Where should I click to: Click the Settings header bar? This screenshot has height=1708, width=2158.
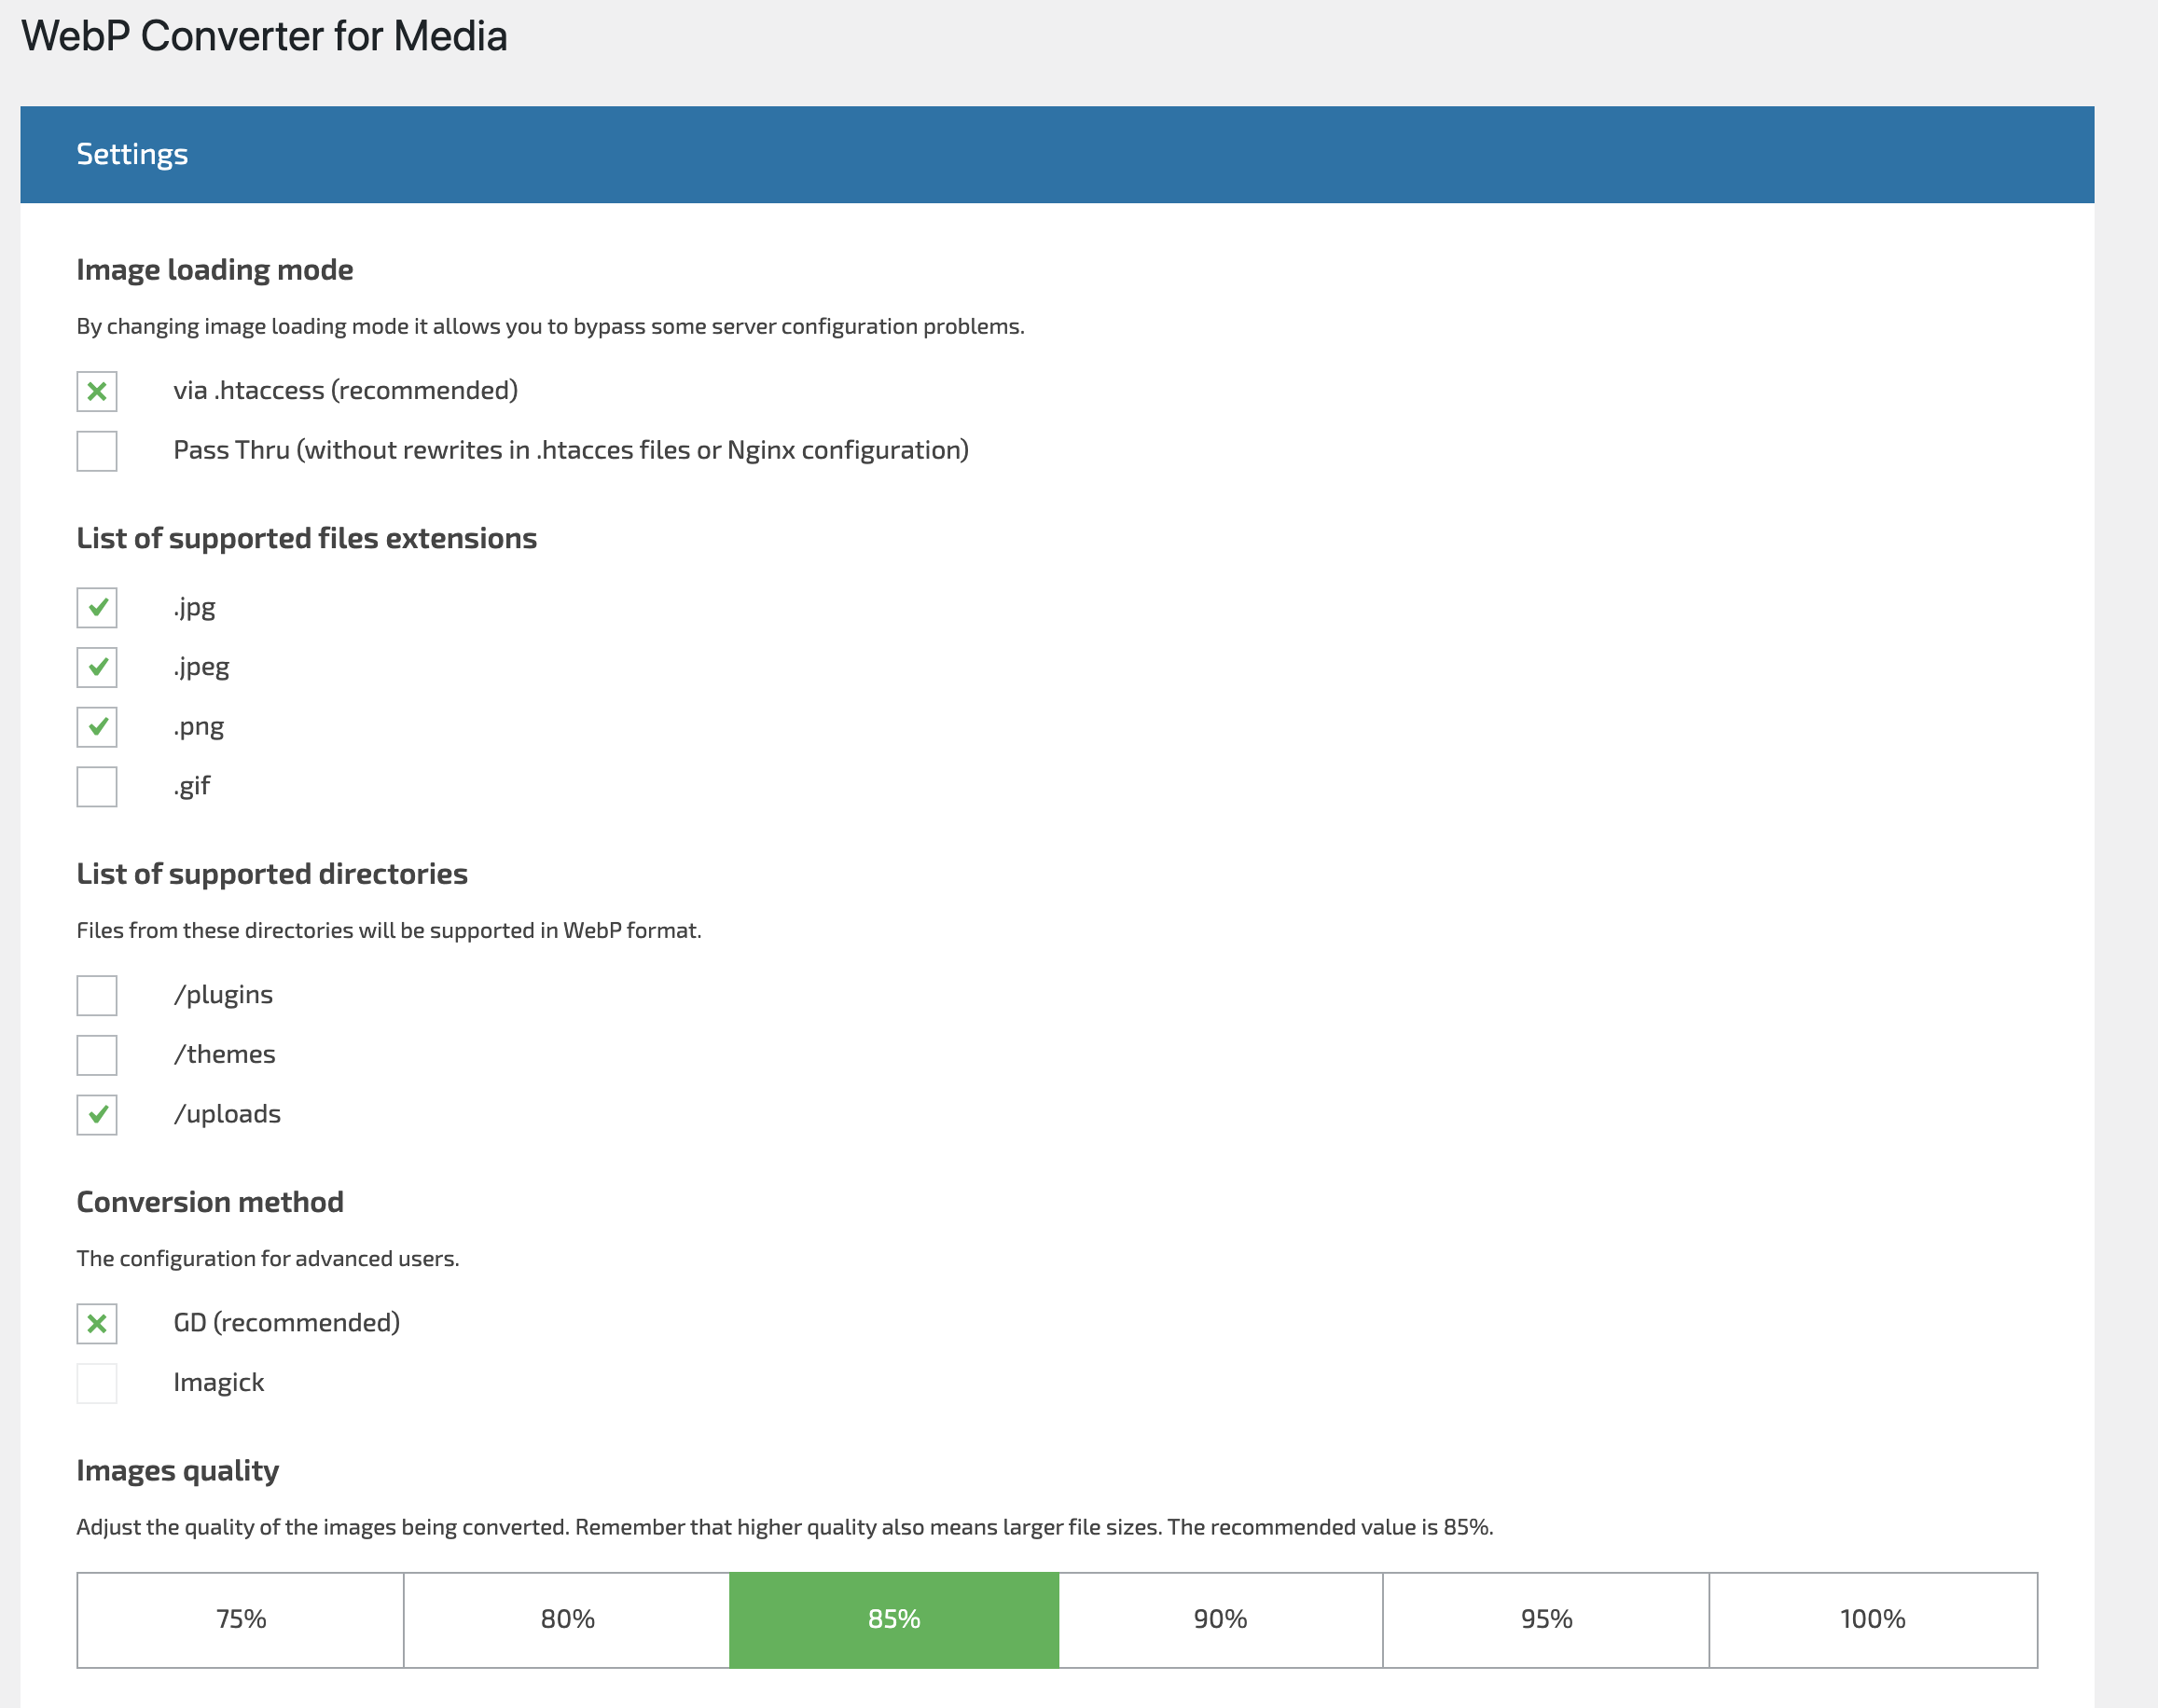click(1057, 155)
